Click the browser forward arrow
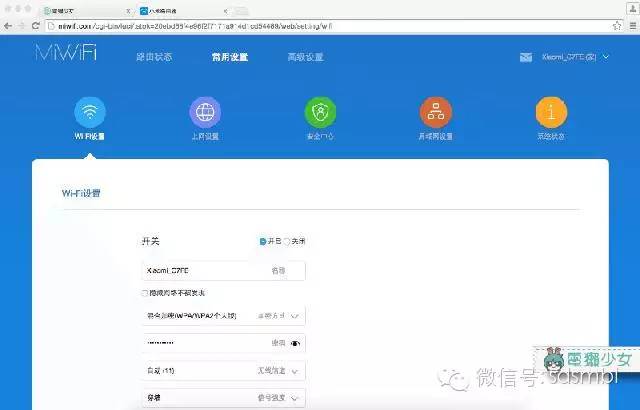Screen dimensions: 640x410 [21, 26]
